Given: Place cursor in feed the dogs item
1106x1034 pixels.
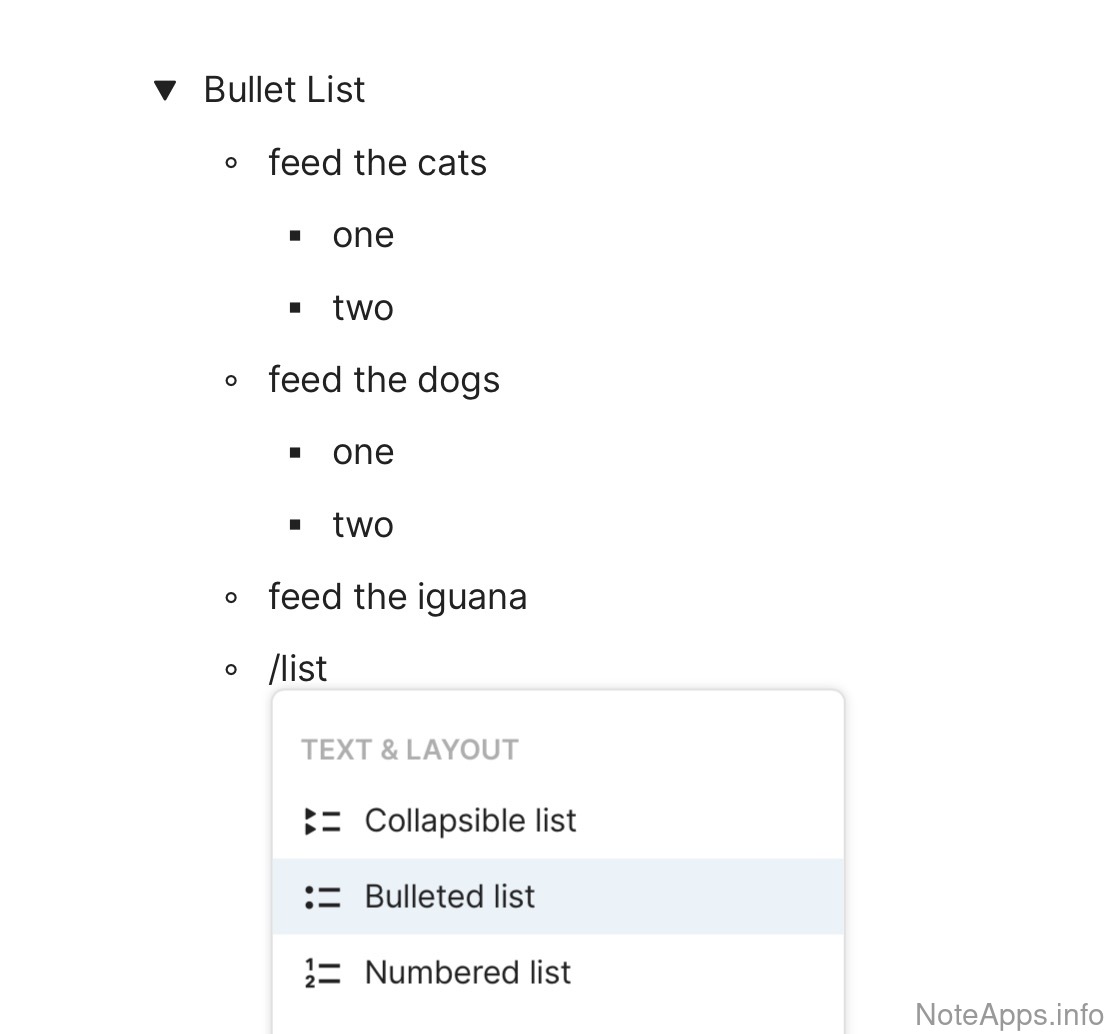Looking at the screenshot, I should click(384, 380).
